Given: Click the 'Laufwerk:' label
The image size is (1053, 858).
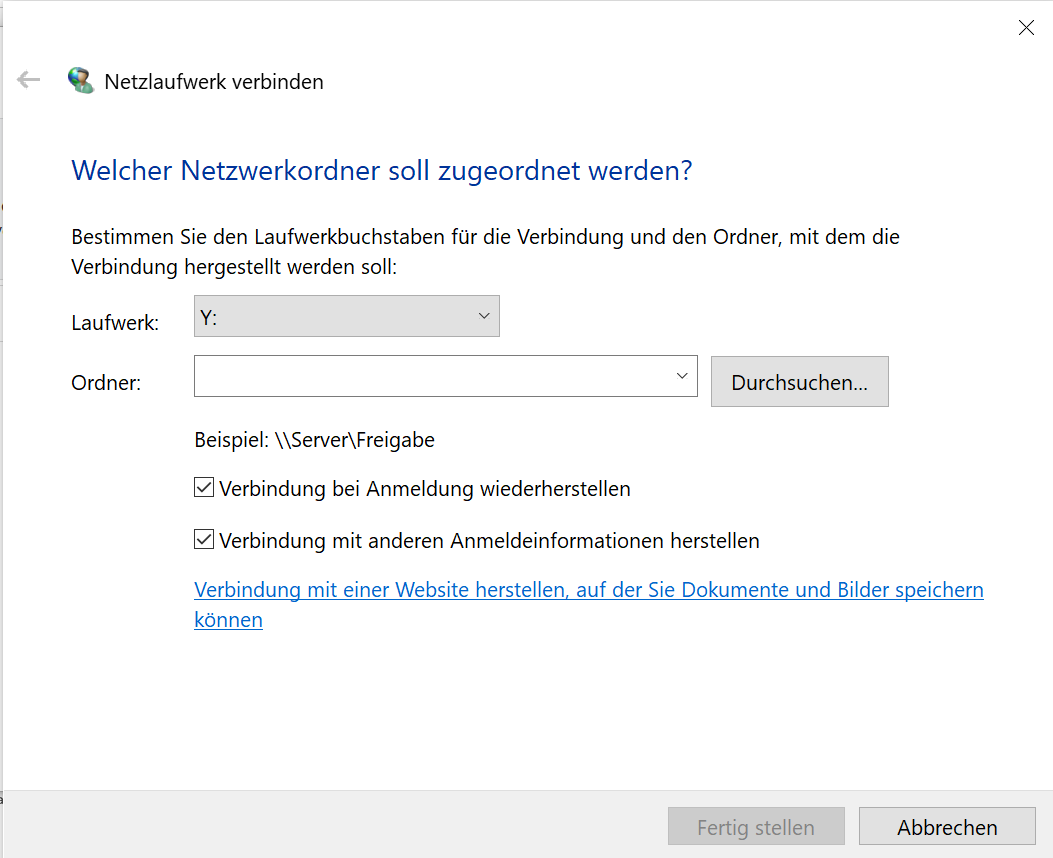Looking at the screenshot, I should tap(115, 323).
